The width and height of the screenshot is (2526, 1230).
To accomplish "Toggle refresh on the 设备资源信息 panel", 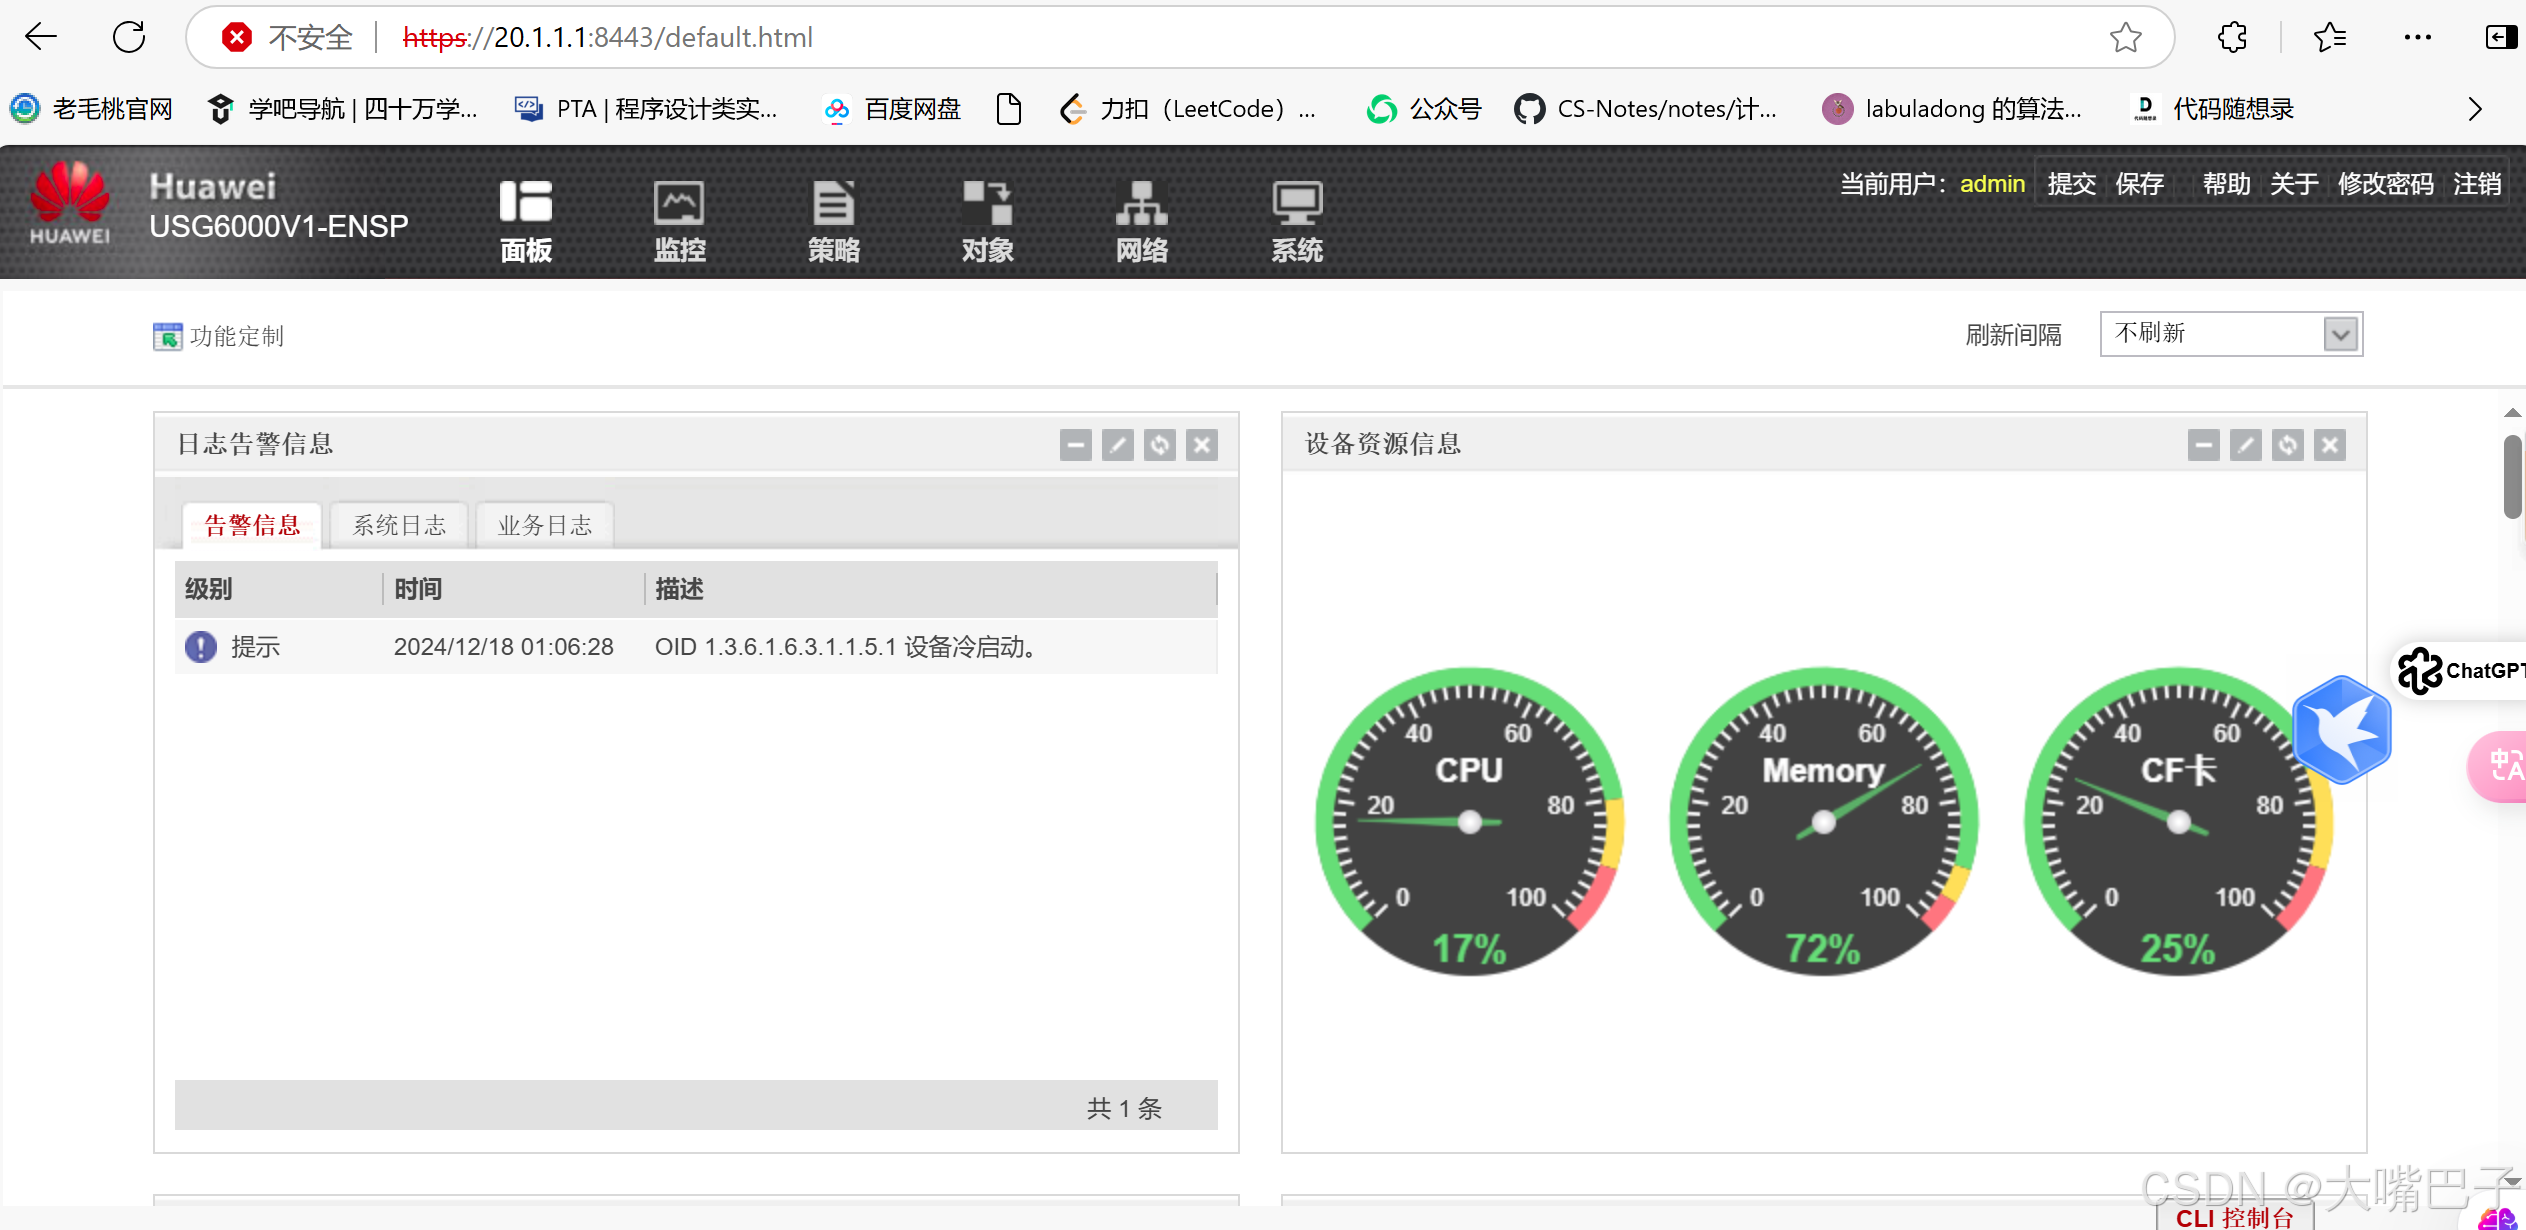I will (x=2288, y=444).
